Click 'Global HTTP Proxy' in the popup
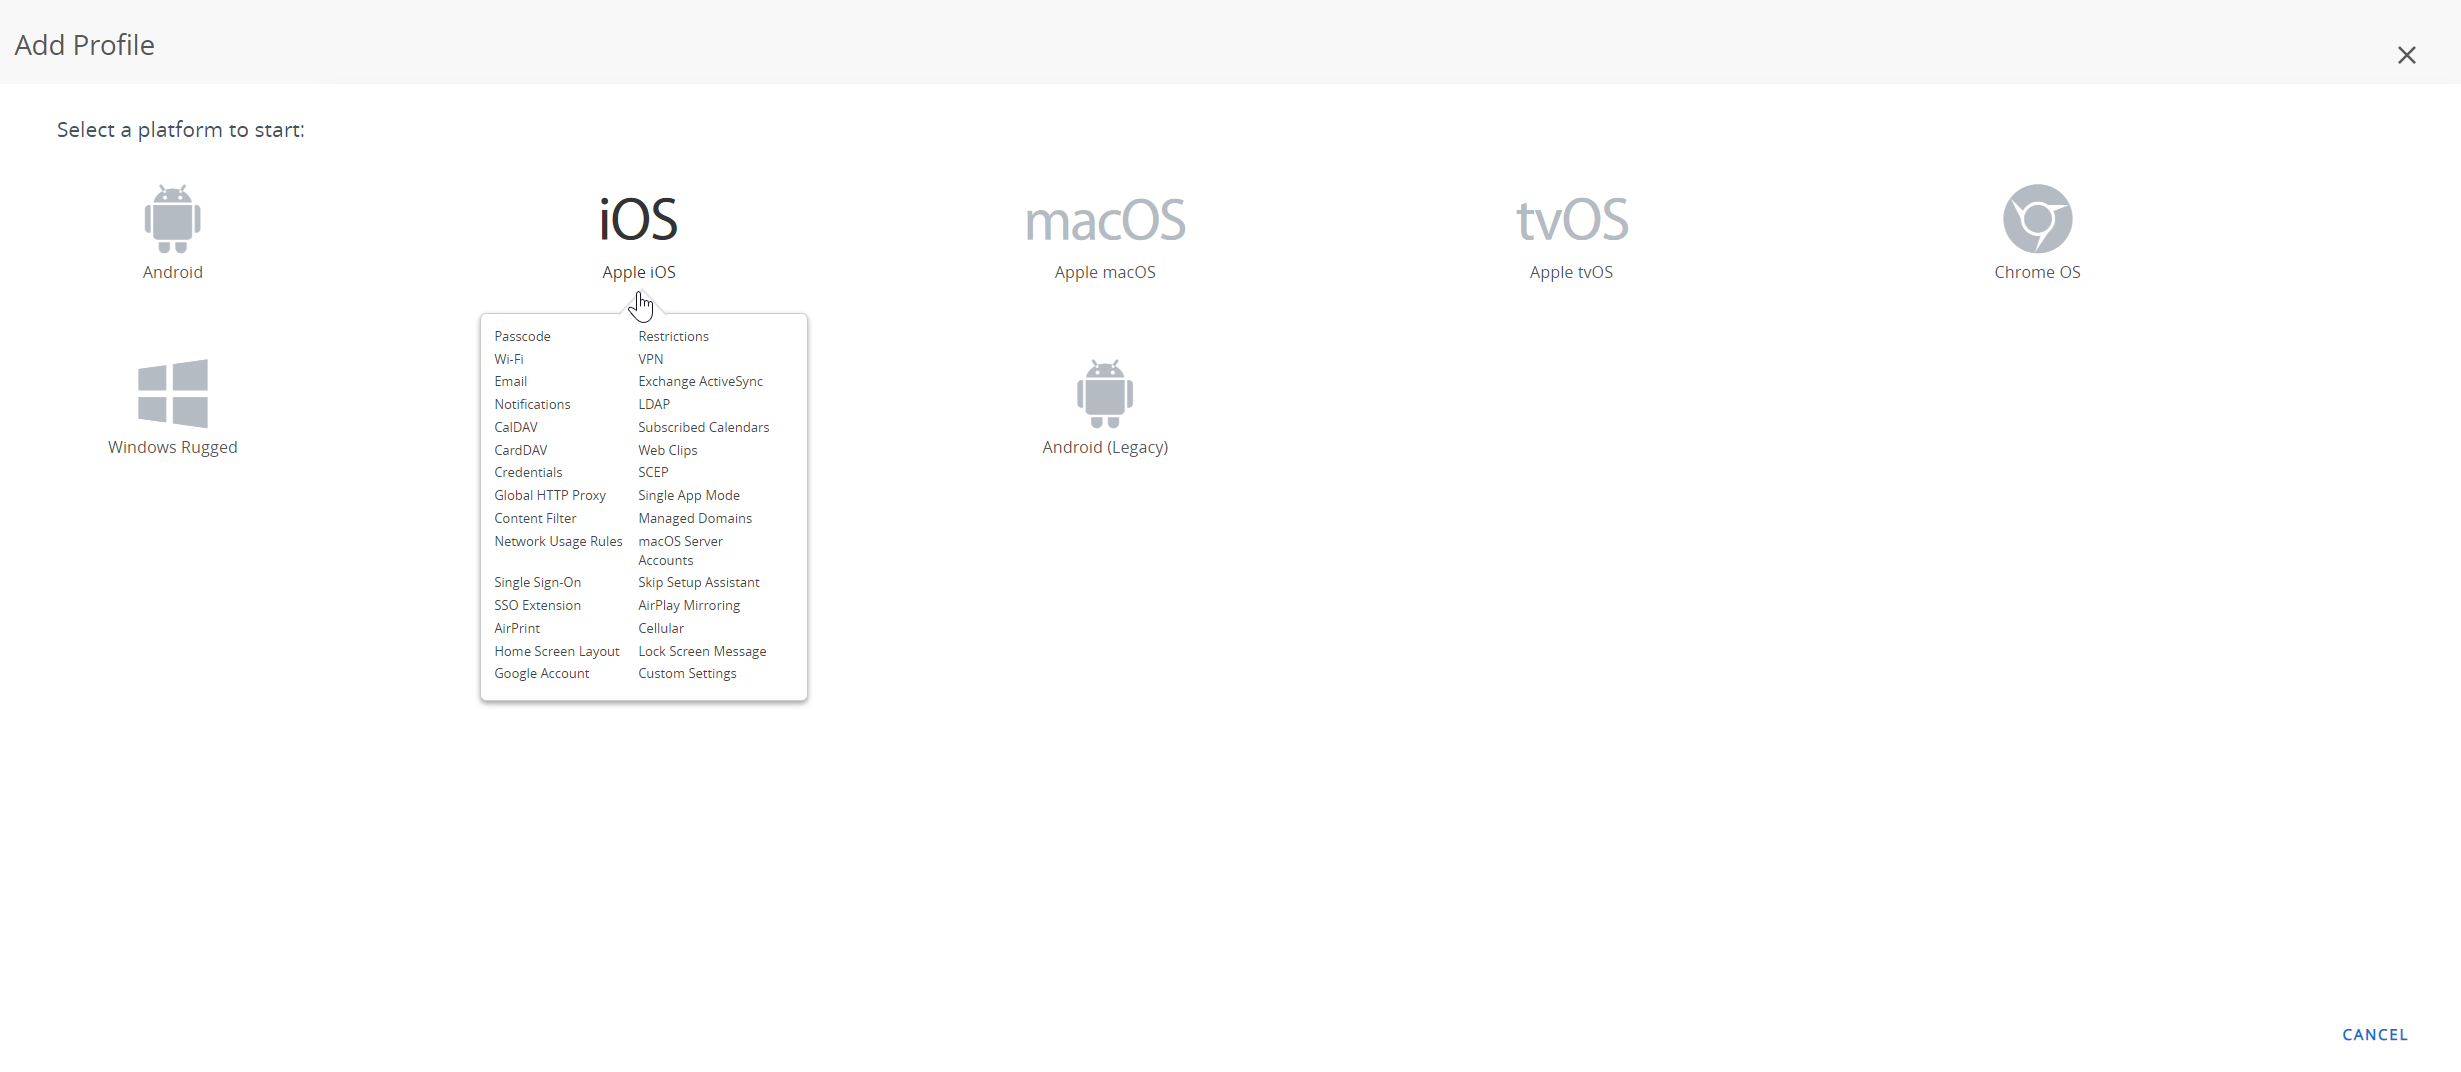This screenshot has height=1072, width=2461. [x=550, y=495]
